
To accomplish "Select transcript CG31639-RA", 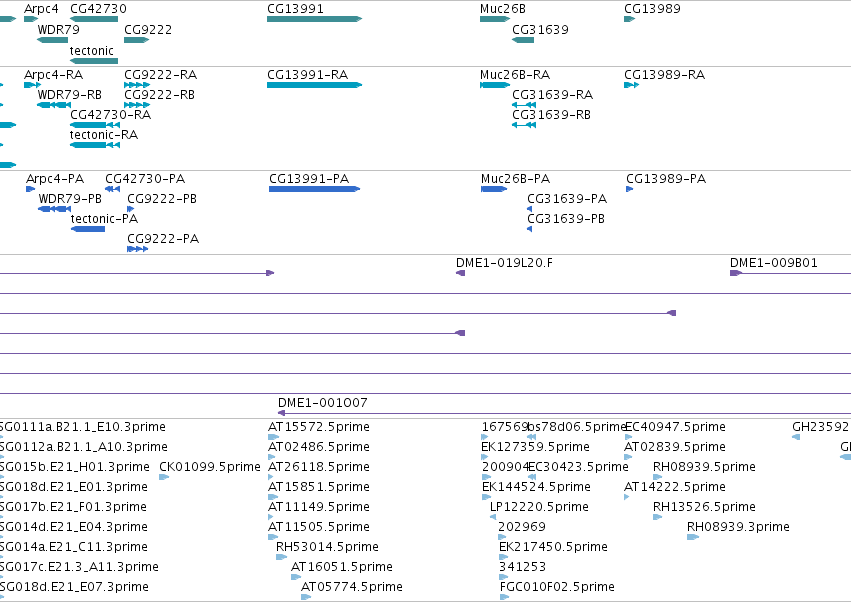I will 552,94.
